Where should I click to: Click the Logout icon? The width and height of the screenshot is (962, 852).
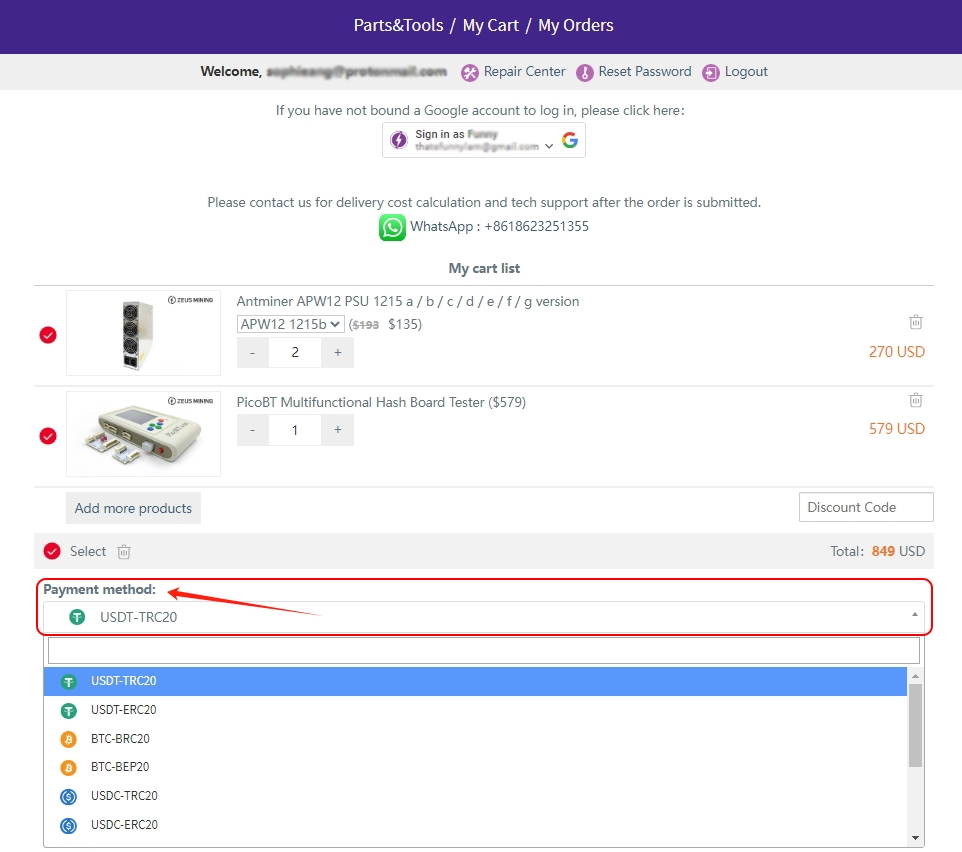coord(711,72)
